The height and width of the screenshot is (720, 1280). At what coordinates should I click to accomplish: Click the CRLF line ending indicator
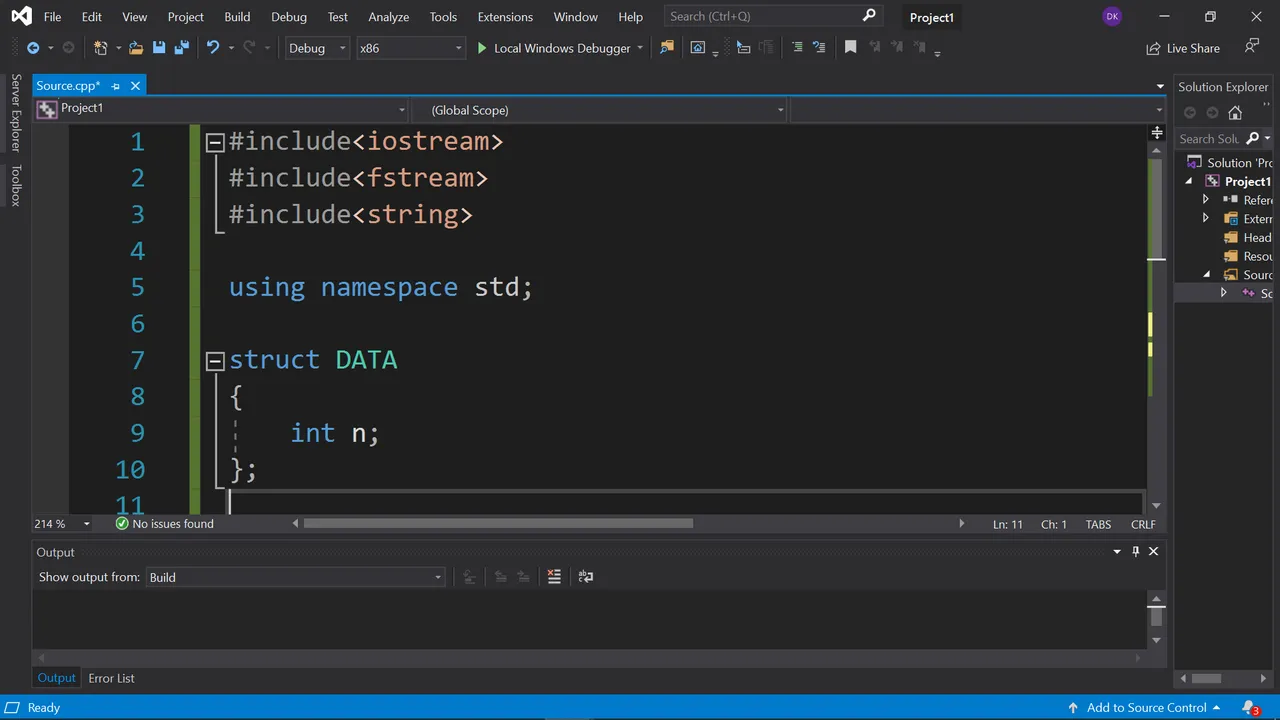coord(1143,524)
